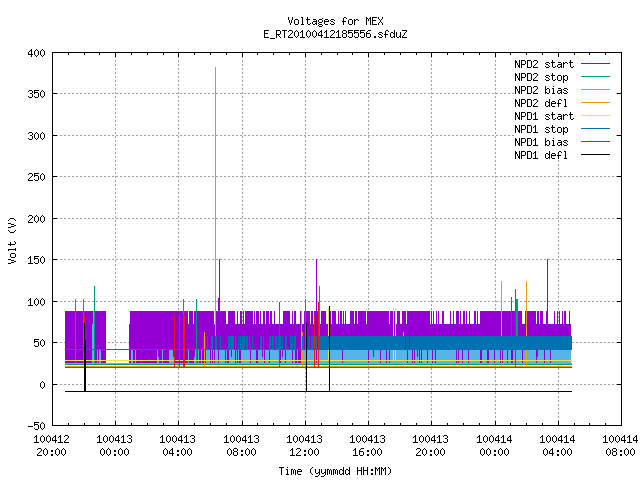Click the Volt (V) y-axis label
640x480 pixels.
pyautogui.click(x=12, y=240)
